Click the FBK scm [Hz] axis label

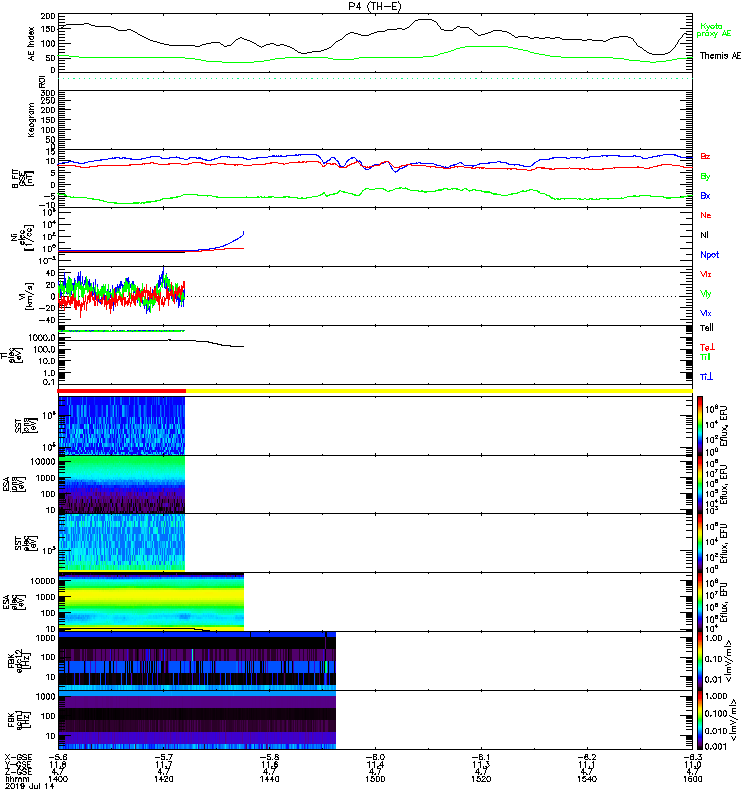pos(19,719)
